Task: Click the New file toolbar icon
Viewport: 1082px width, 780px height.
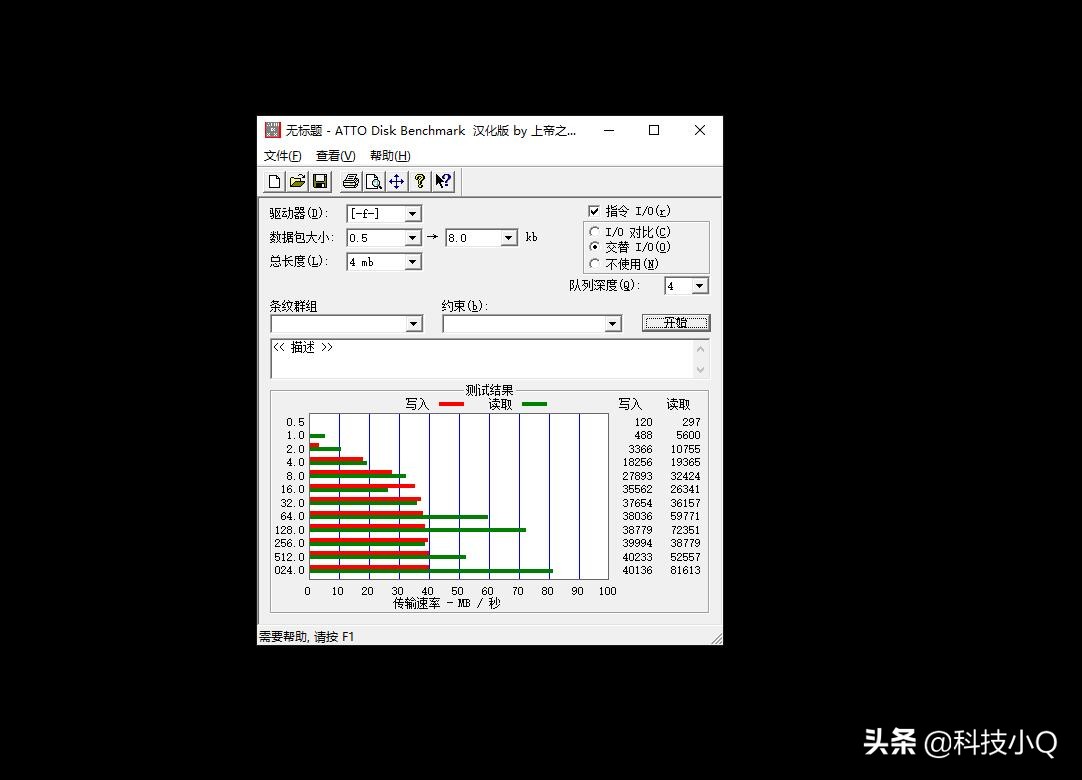Action: pos(274,182)
